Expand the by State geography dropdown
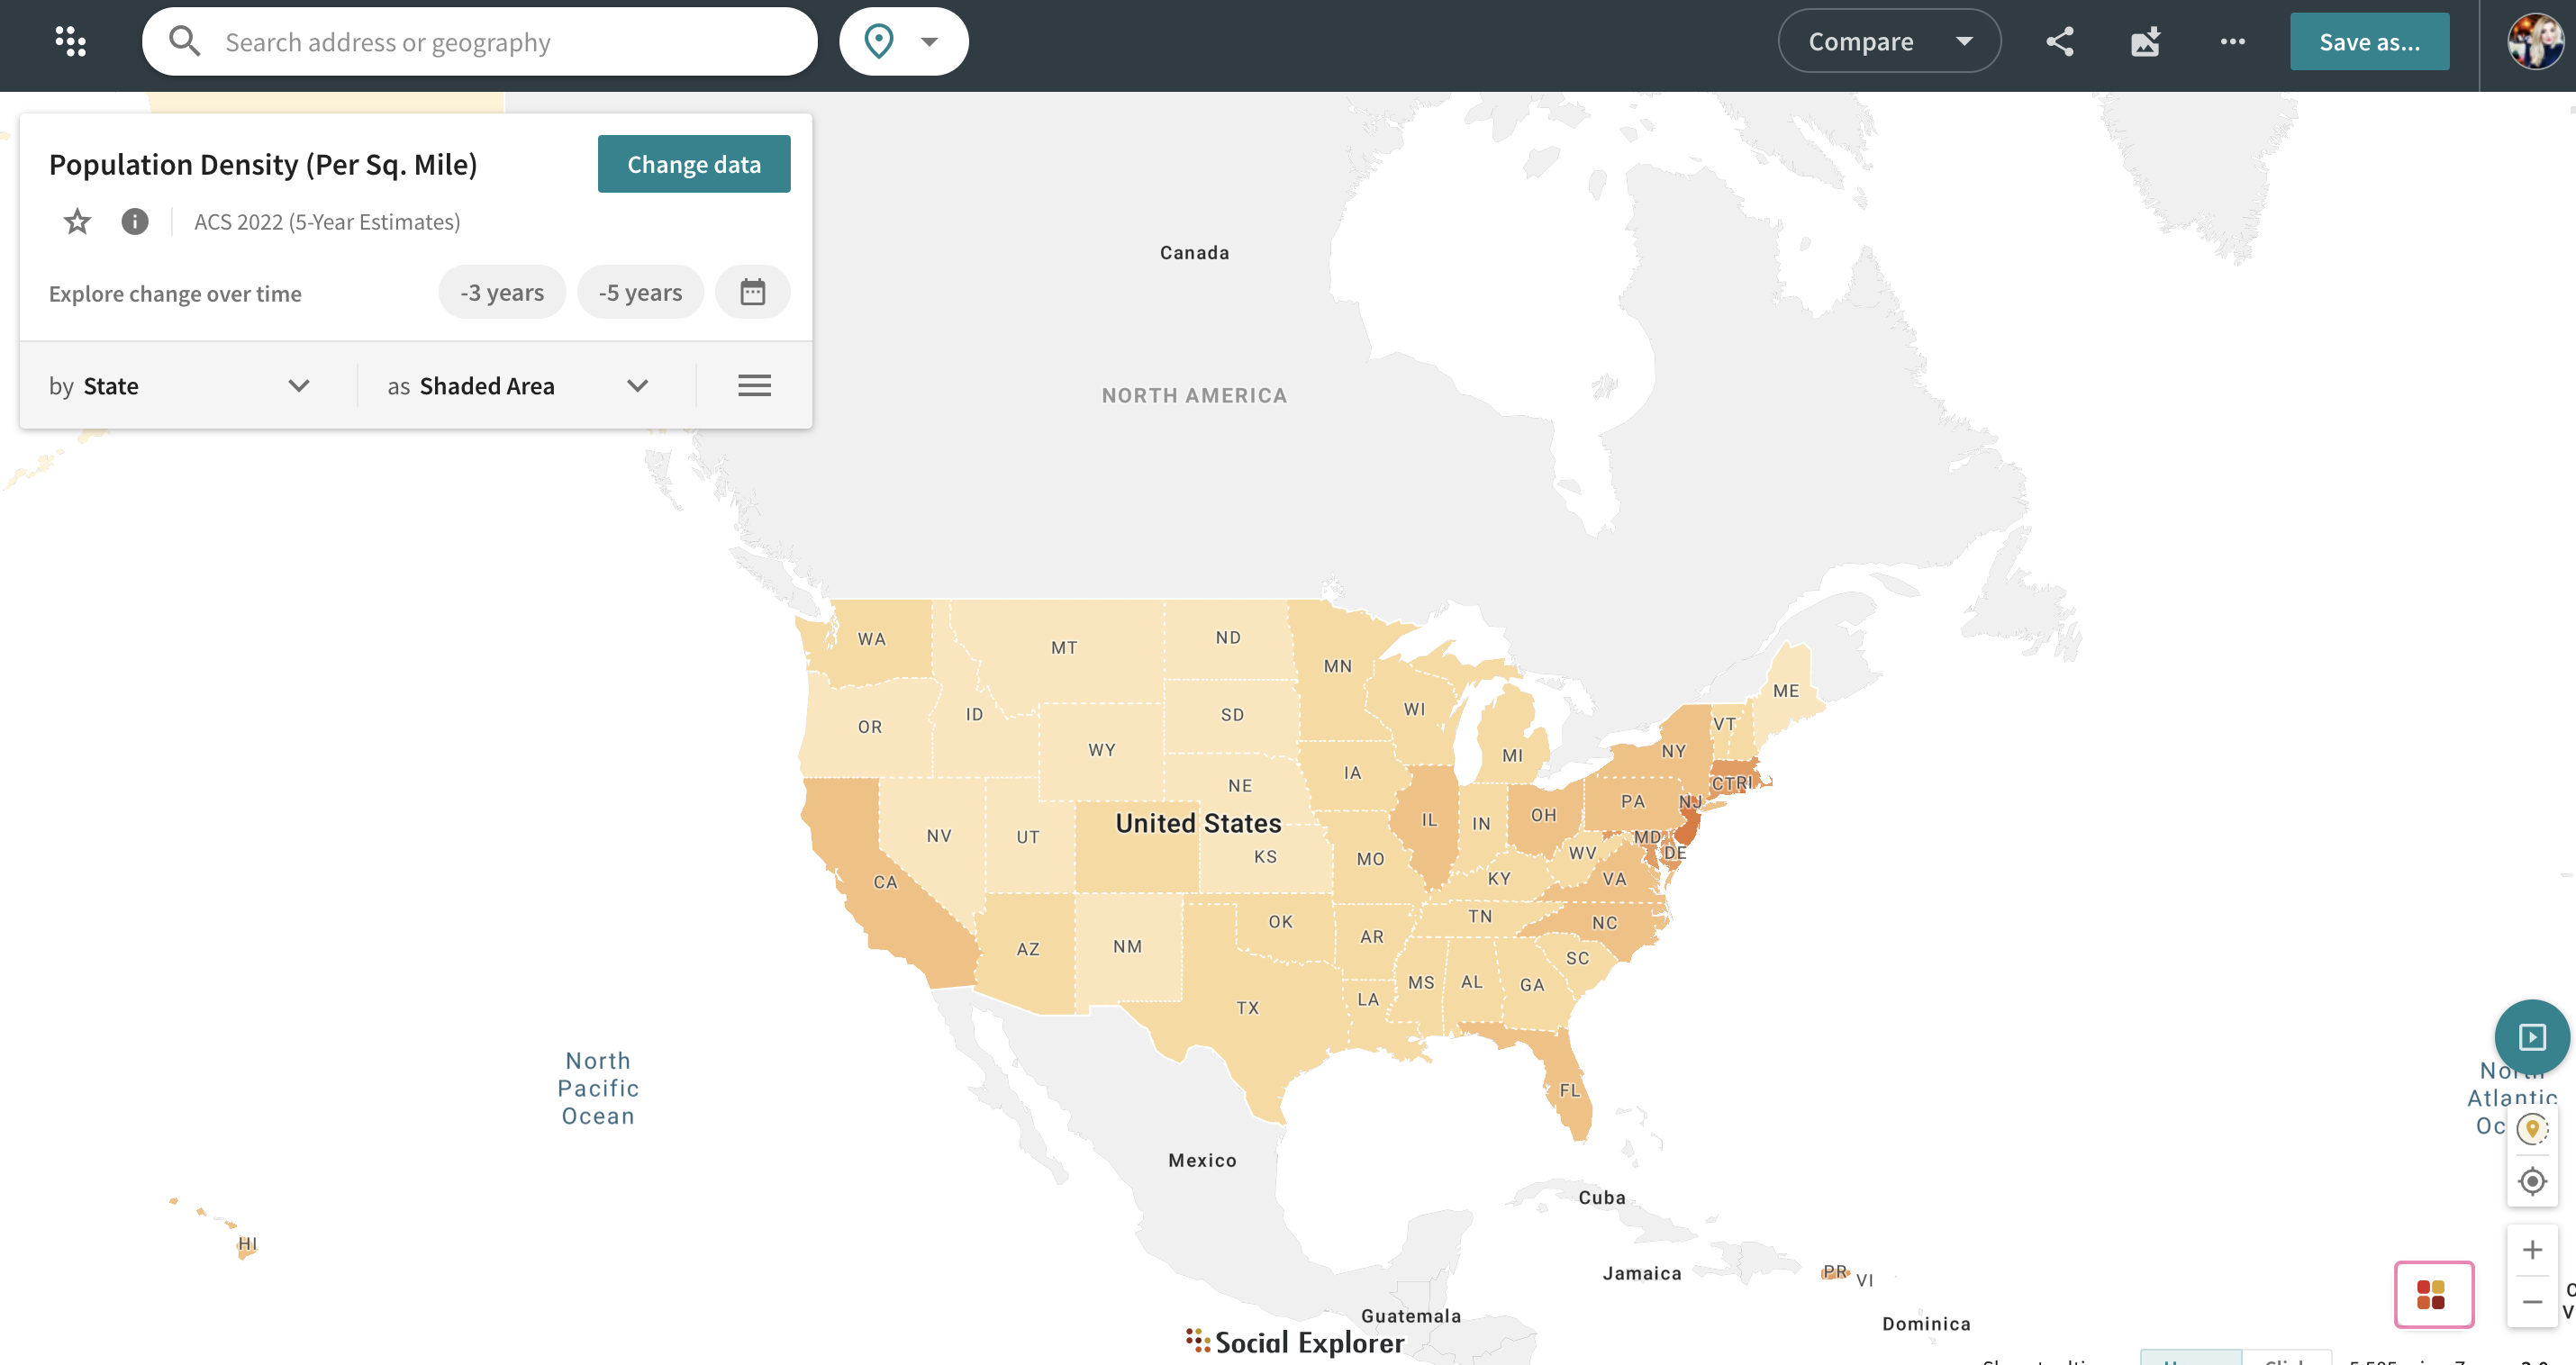This screenshot has height=1365, width=2576. (180, 385)
